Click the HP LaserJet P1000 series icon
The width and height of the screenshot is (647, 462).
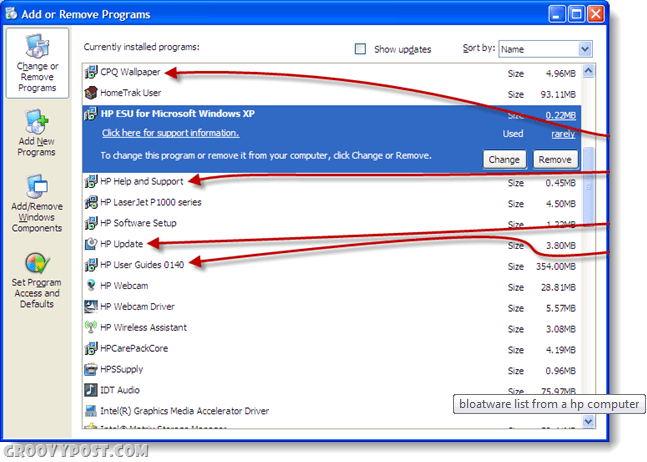(x=91, y=203)
